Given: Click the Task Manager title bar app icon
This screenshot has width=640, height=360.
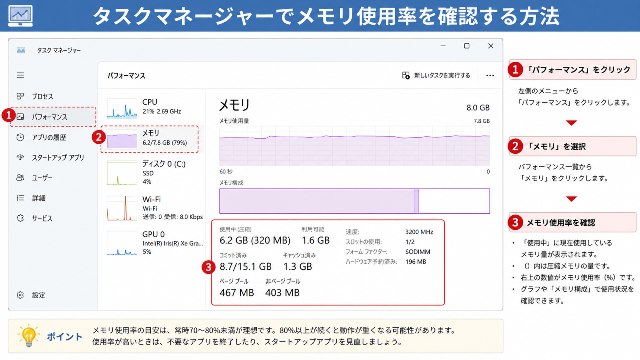Looking at the screenshot, I should 21,50.
